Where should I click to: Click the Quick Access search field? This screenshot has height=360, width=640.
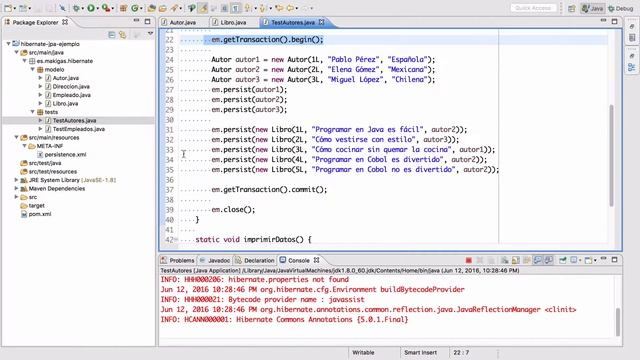click(533, 8)
